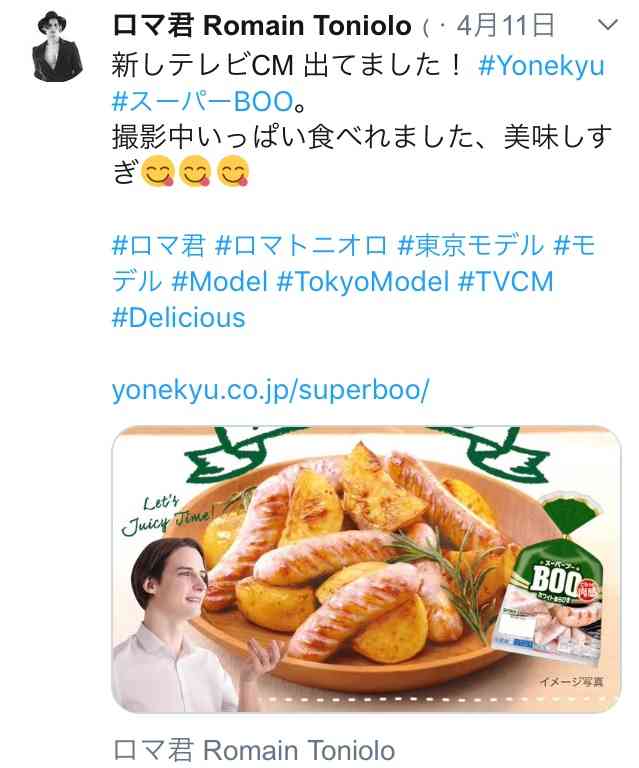Open the #Delicious hashtag
639x768 pixels.
(x=179, y=317)
